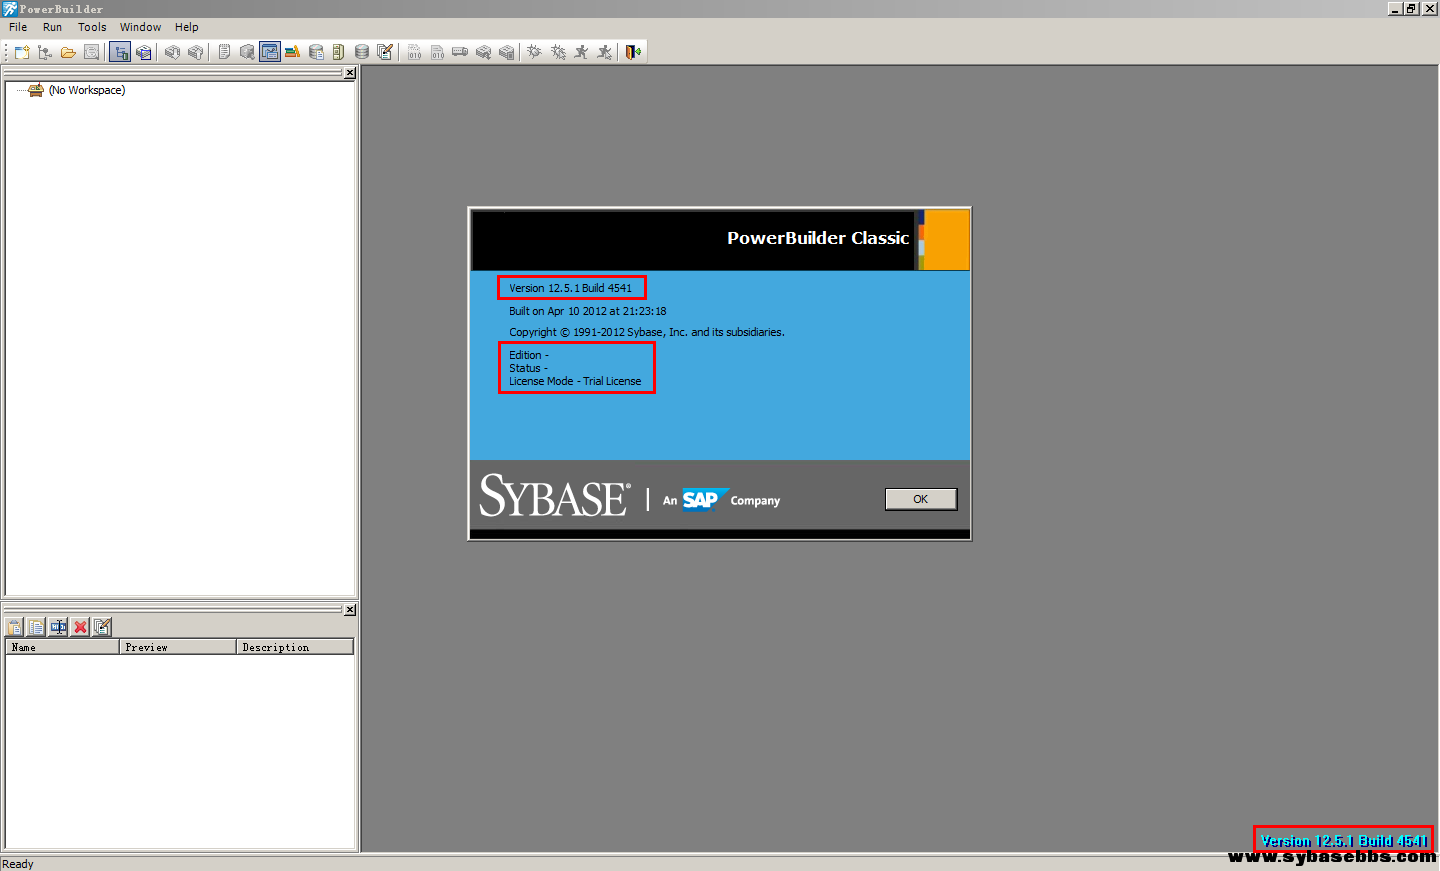Image resolution: width=1440 pixels, height=871 pixels.
Task: Open the File menu
Action: pos(18,27)
